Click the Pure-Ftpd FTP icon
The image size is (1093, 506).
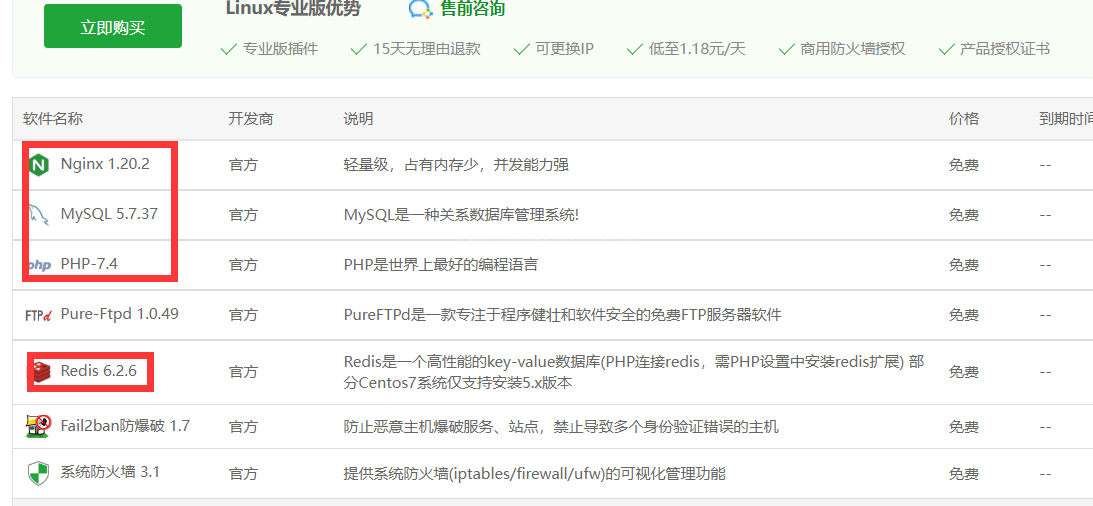(x=38, y=315)
